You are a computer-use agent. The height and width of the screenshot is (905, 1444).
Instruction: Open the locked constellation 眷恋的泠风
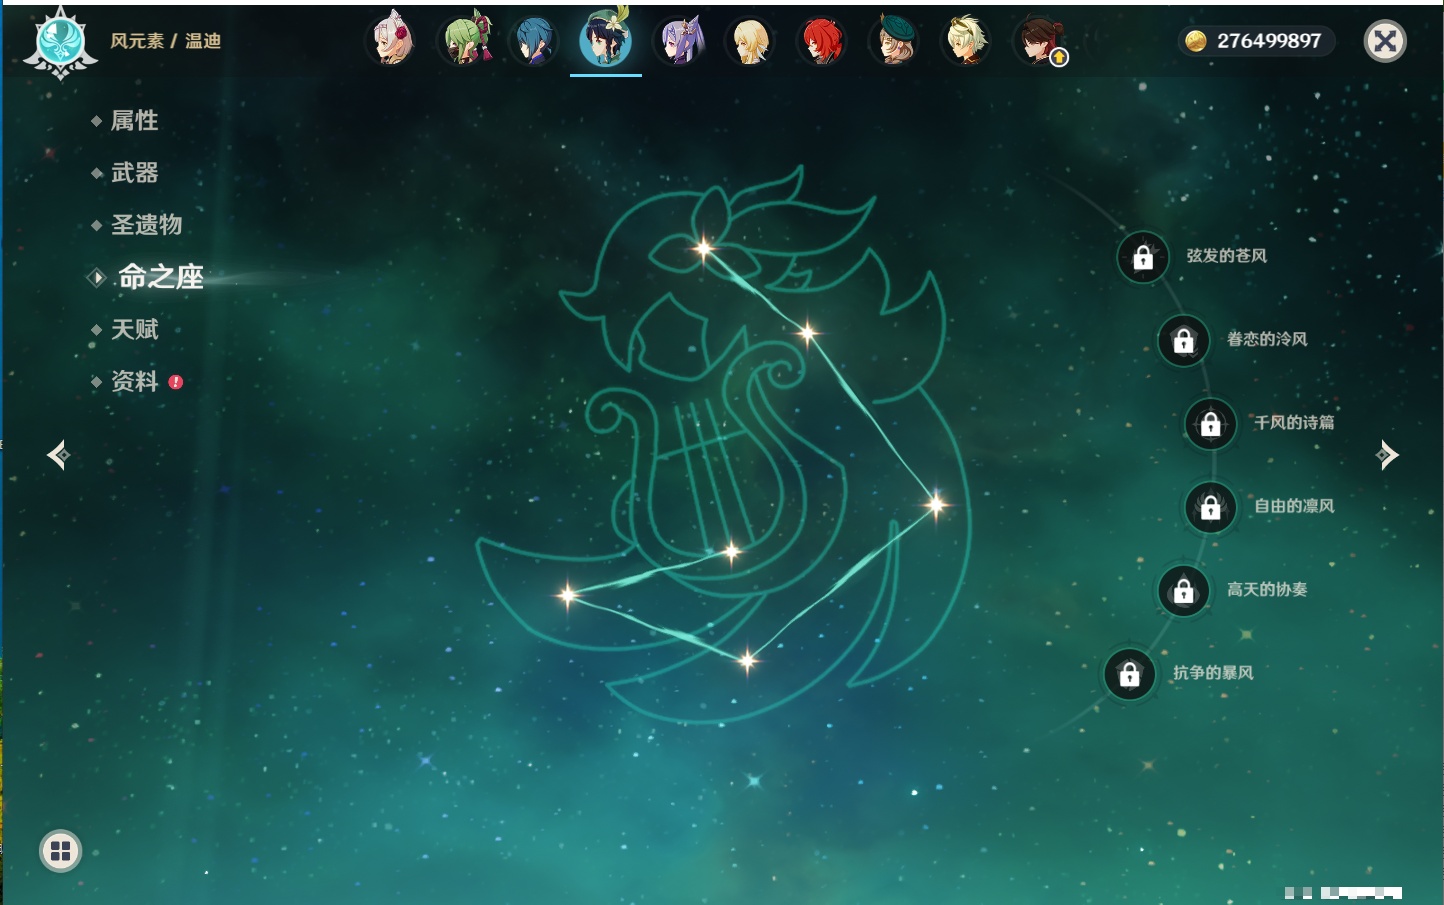(x=1184, y=340)
